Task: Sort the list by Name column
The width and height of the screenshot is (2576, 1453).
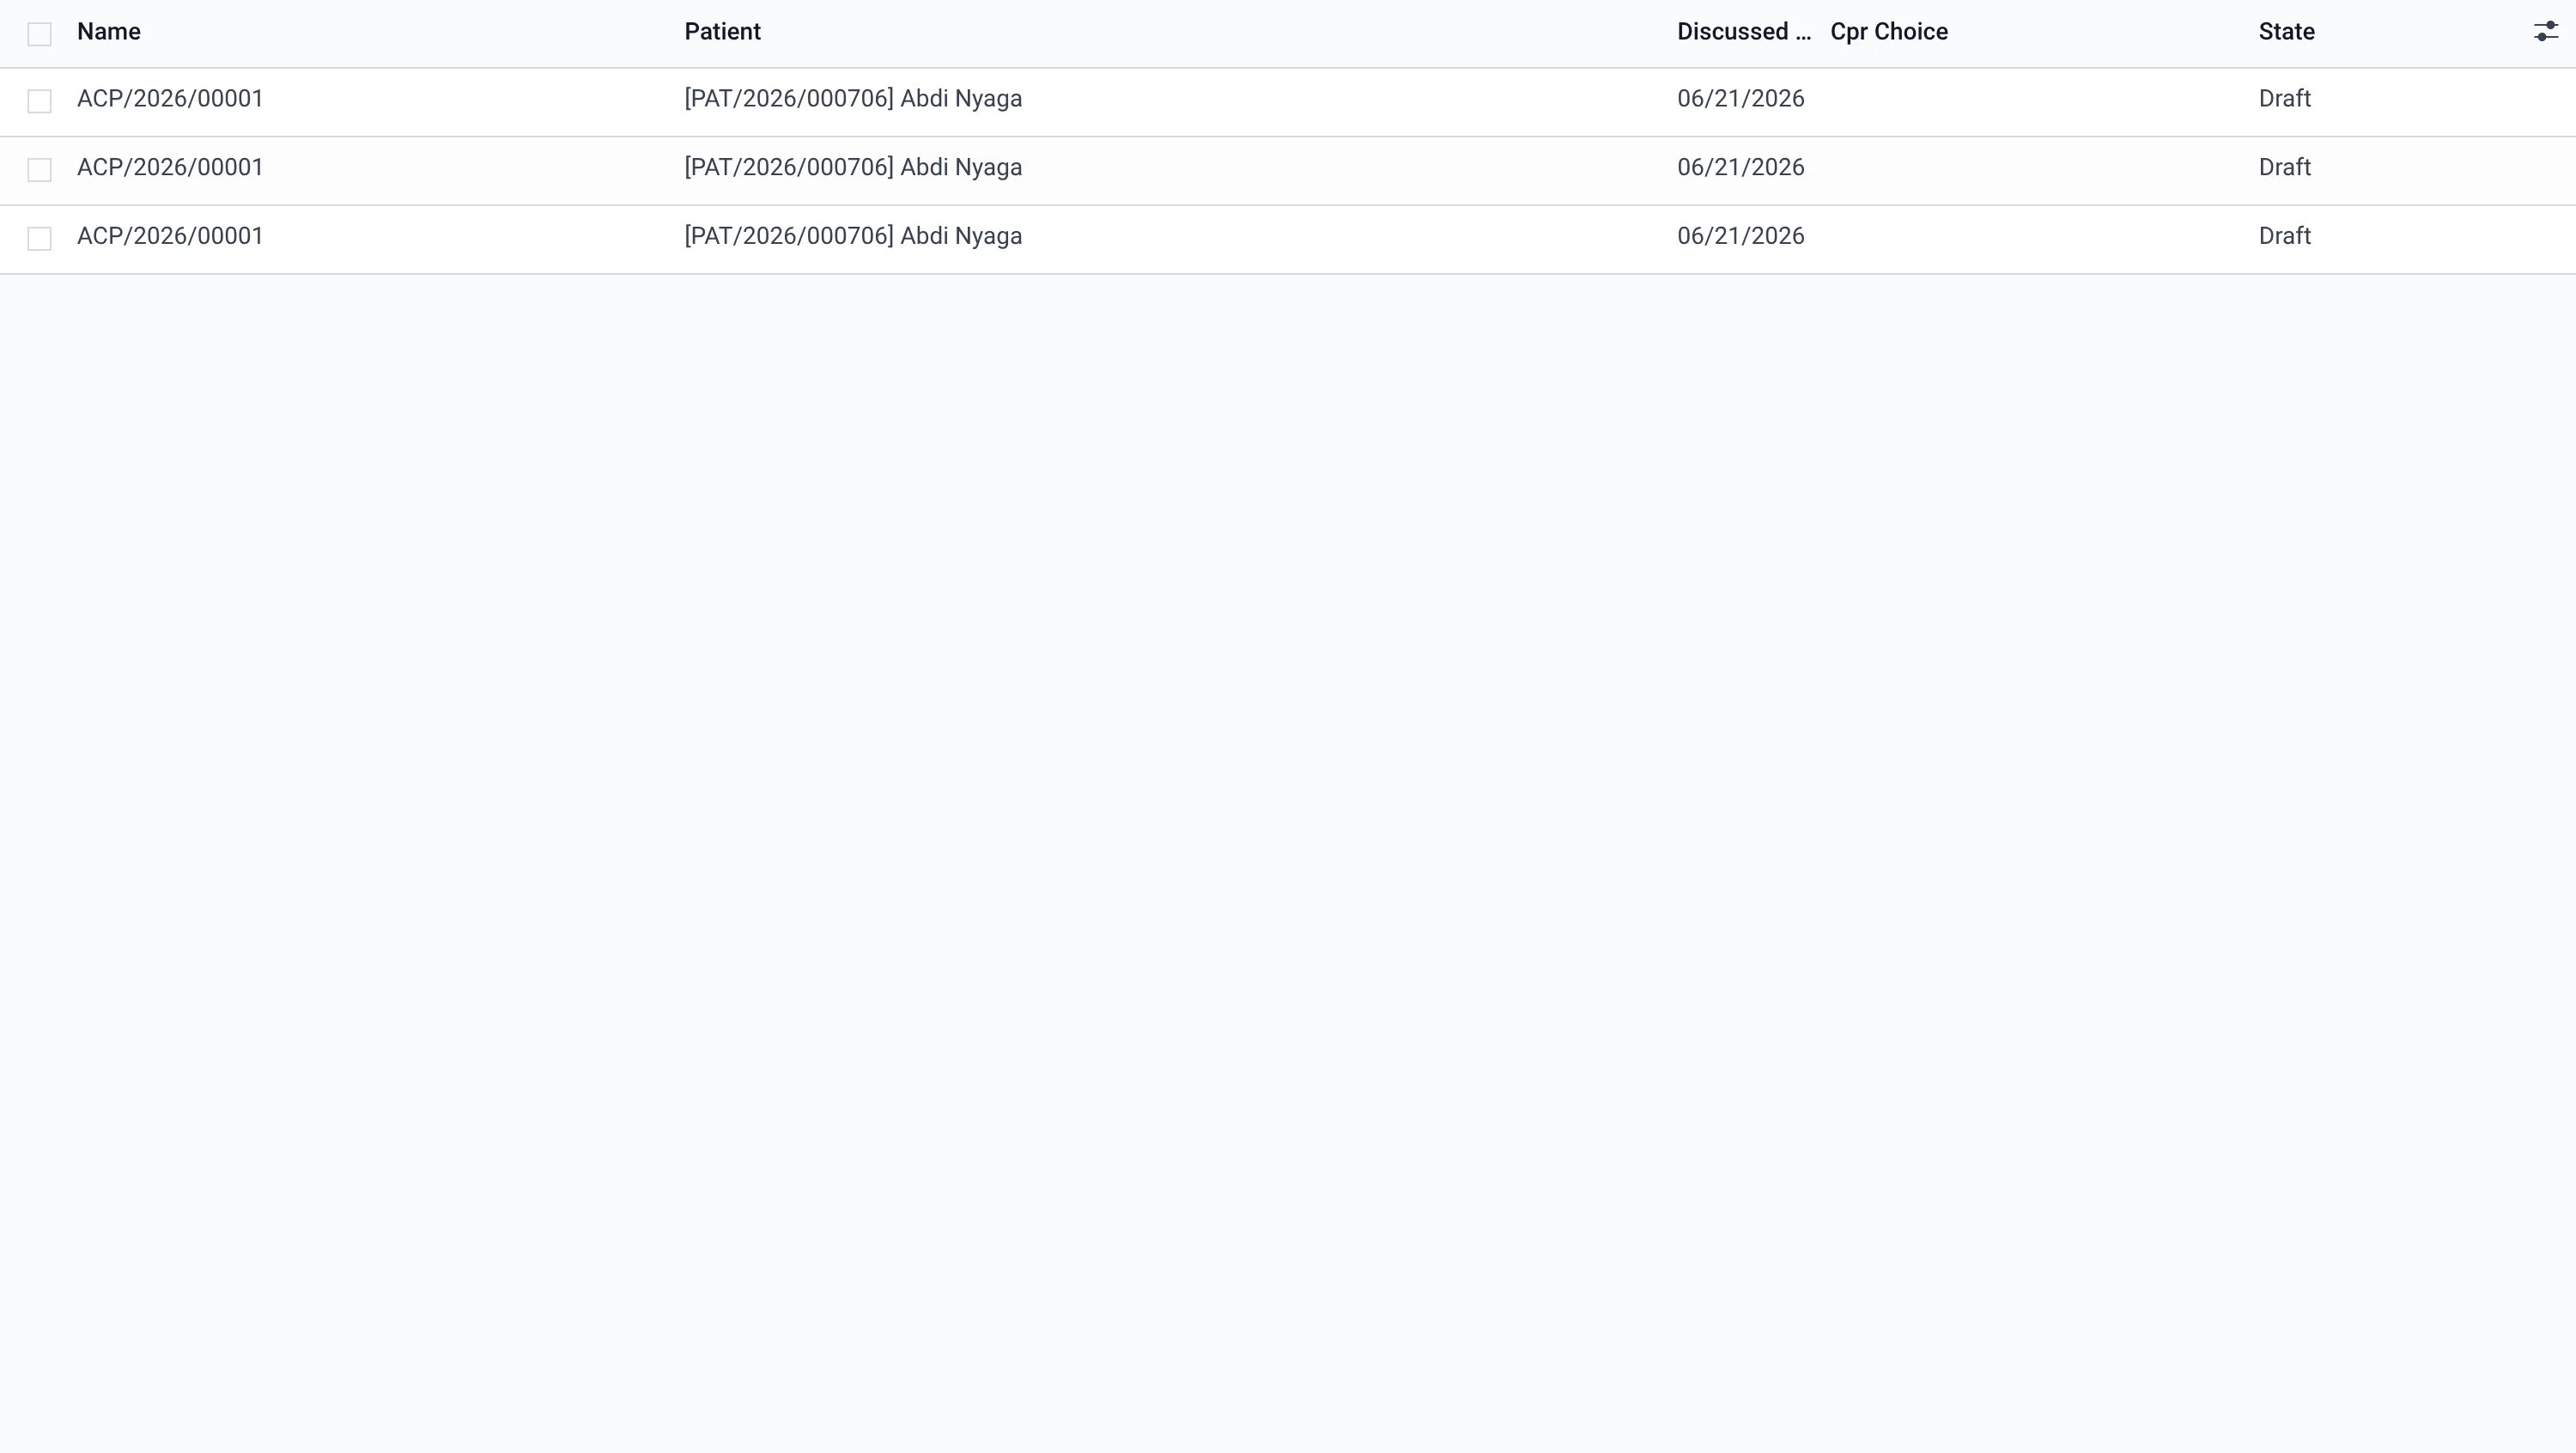Action: click(109, 32)
